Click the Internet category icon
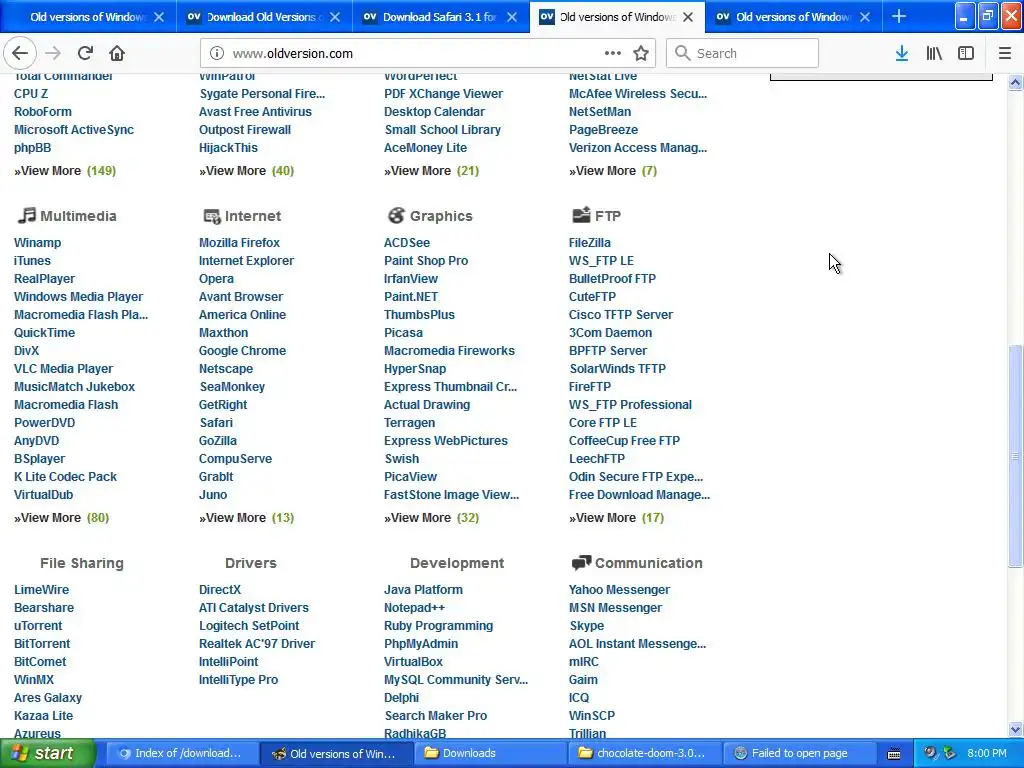 212,216
